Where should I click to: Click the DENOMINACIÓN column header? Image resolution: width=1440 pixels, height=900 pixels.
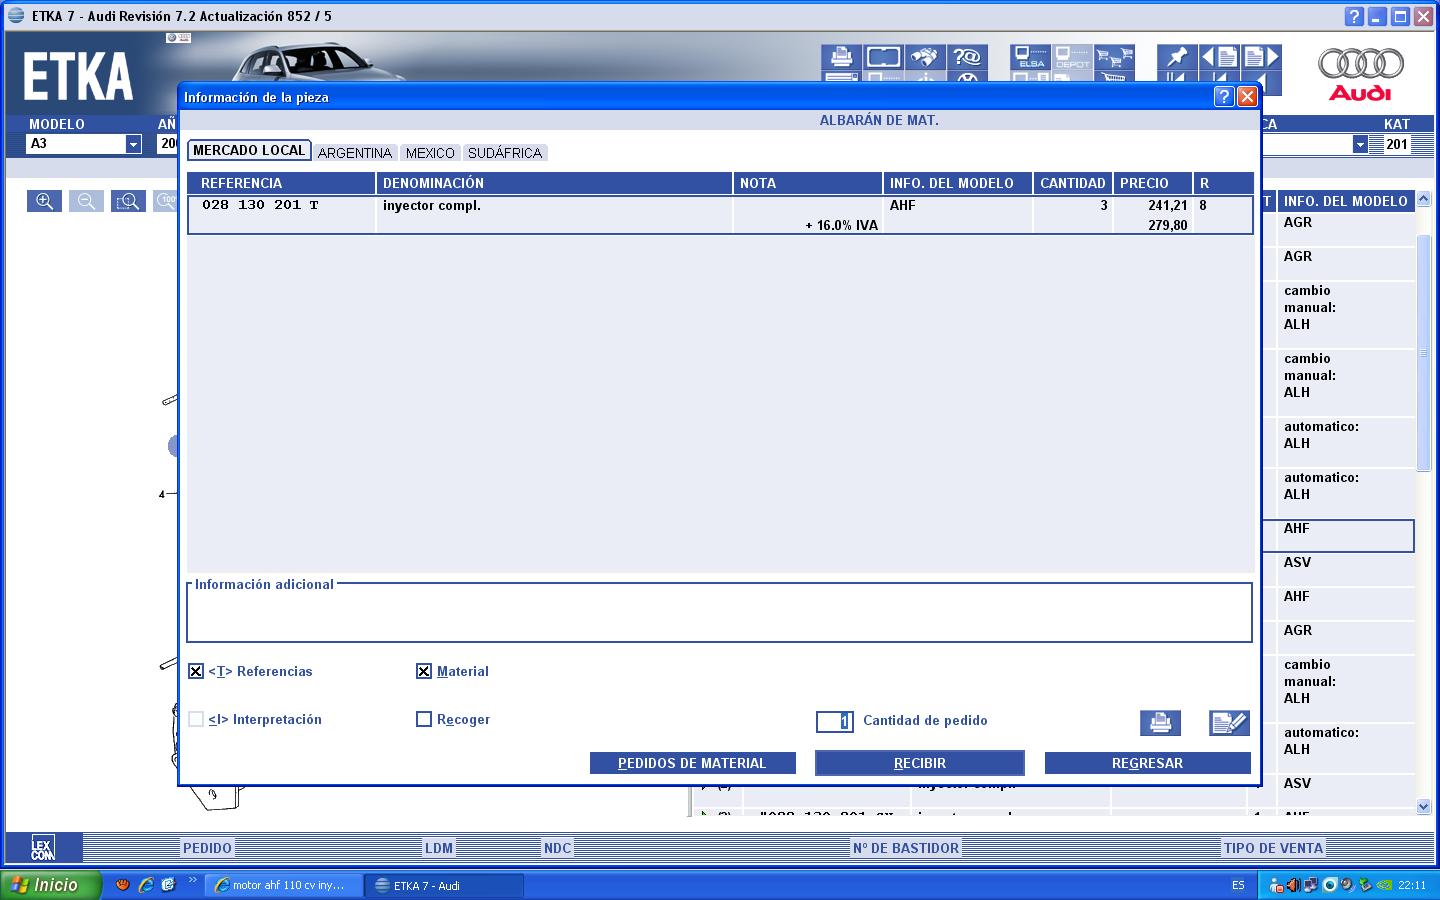pos(554,183)
